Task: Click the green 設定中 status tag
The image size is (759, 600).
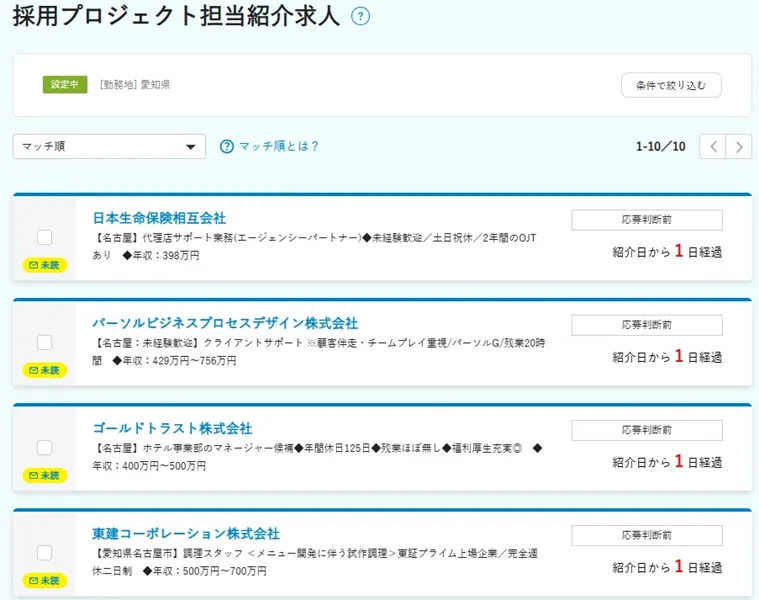Action: point(64,85)
